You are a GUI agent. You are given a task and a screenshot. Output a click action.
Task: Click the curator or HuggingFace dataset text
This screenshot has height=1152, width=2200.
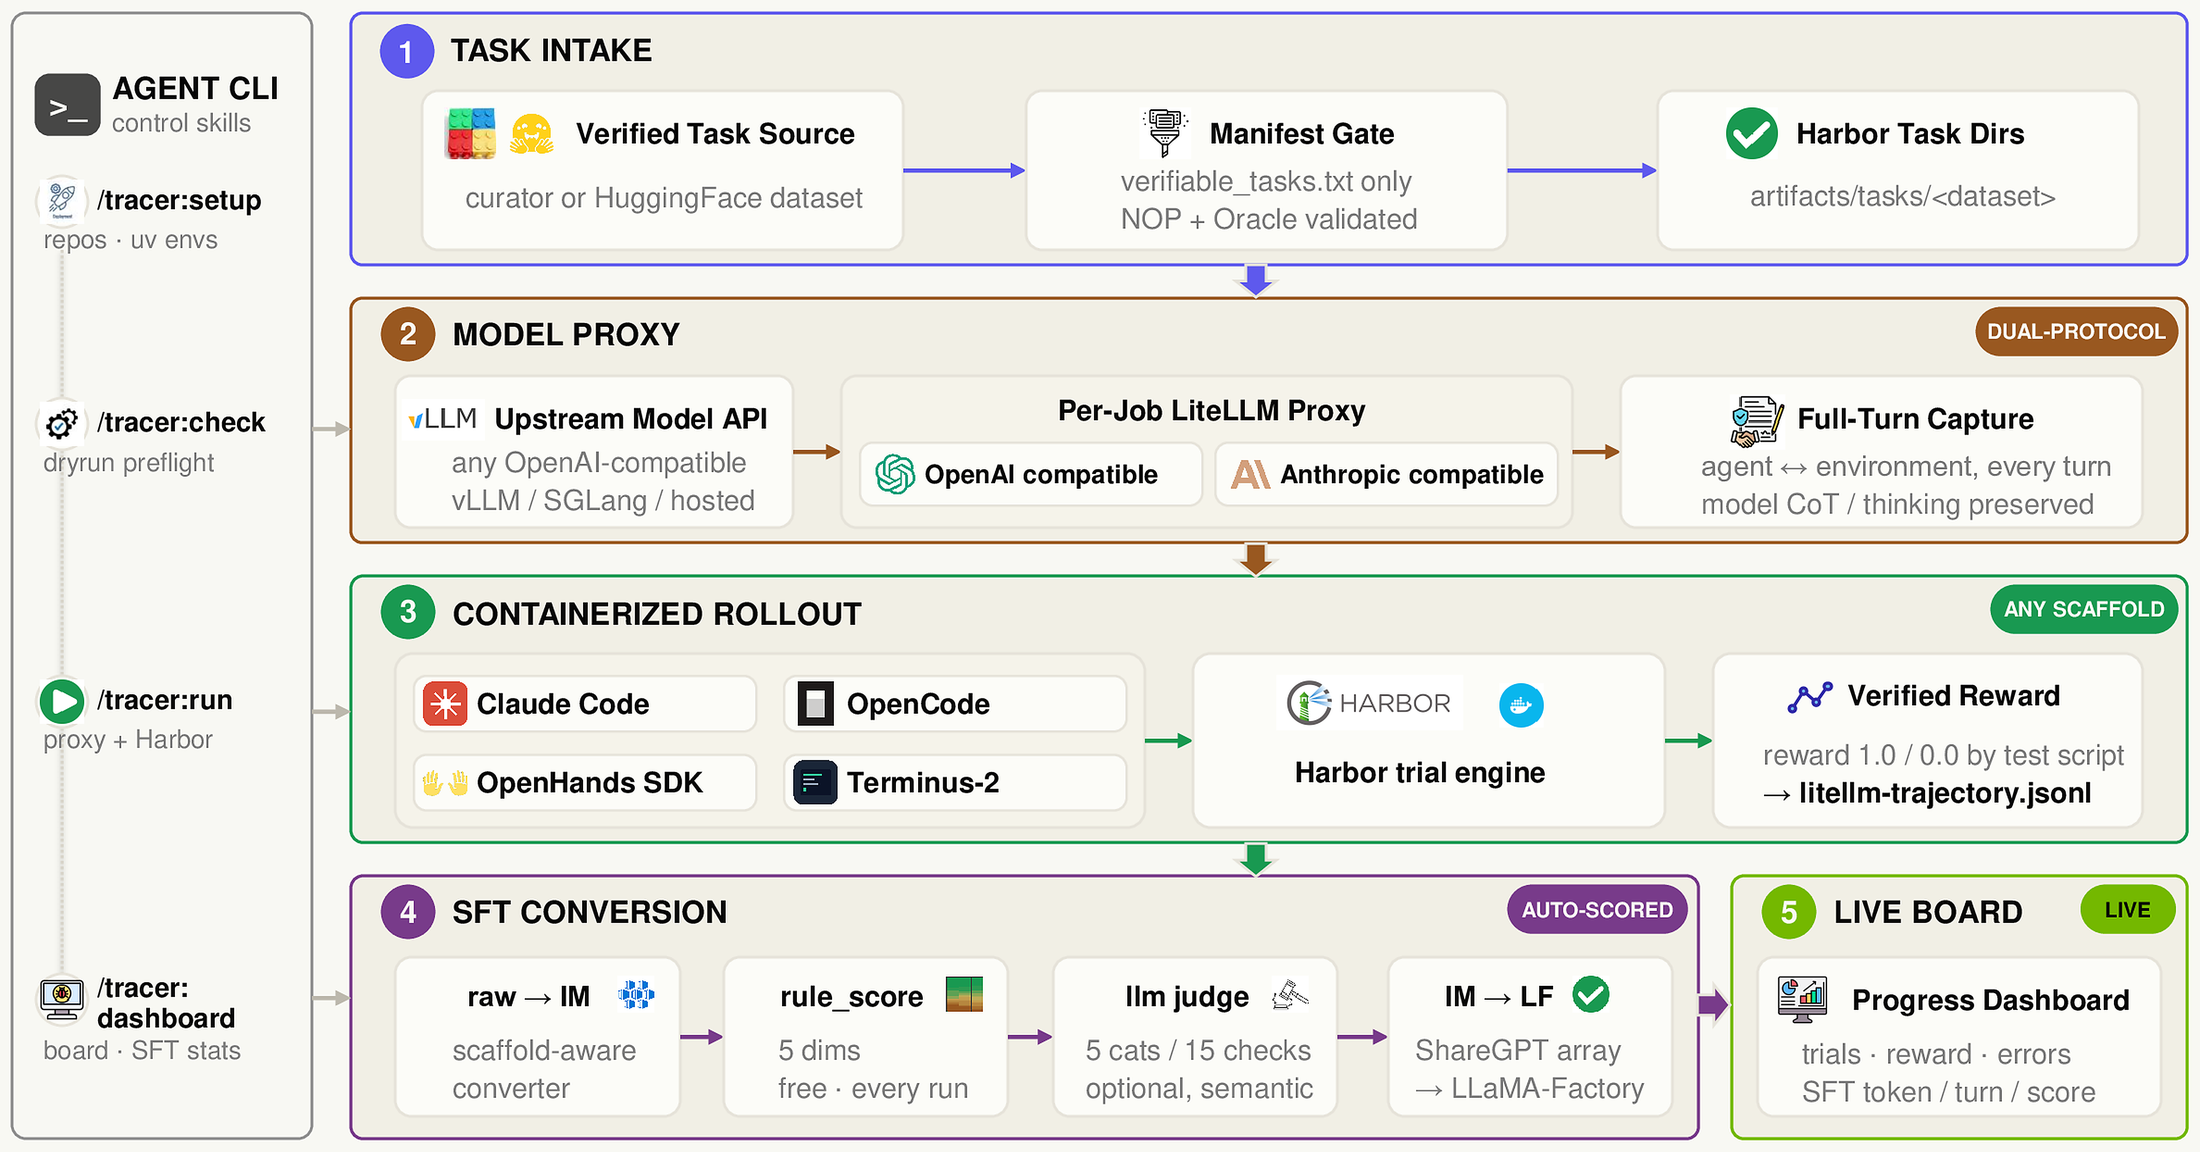coord(663,198)
